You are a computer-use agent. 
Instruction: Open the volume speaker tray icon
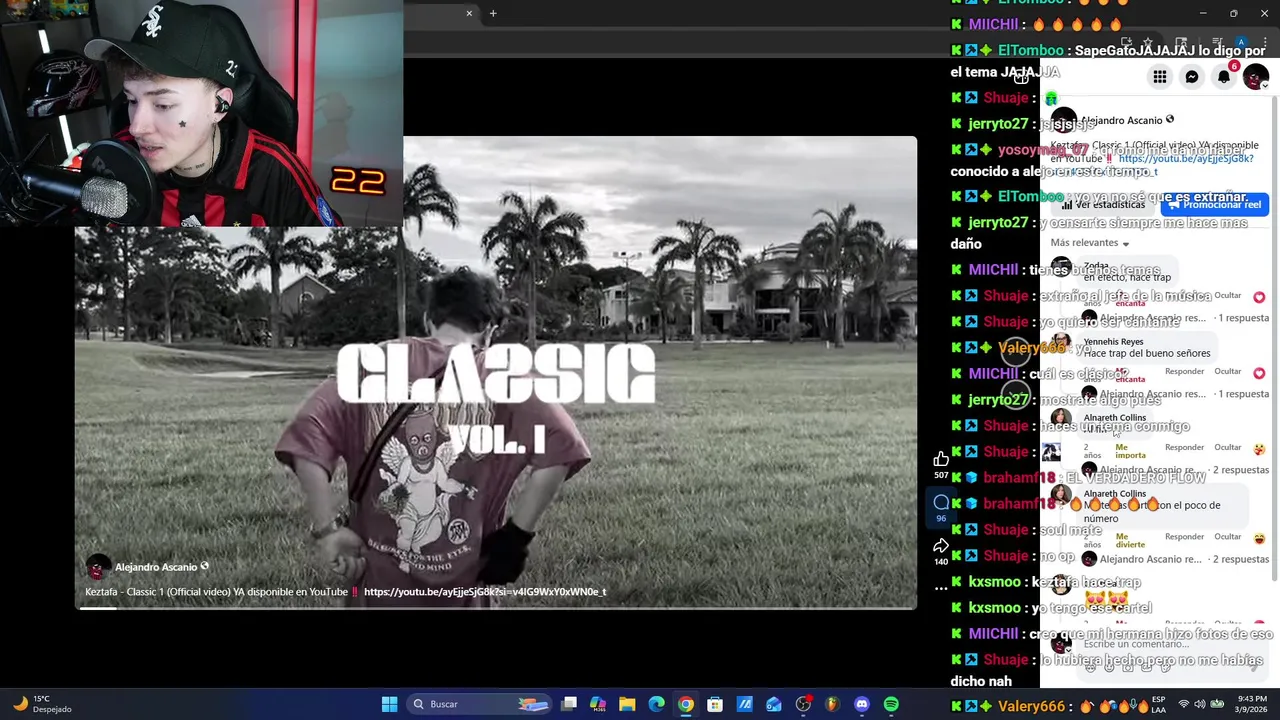[x=1200, y=704]
